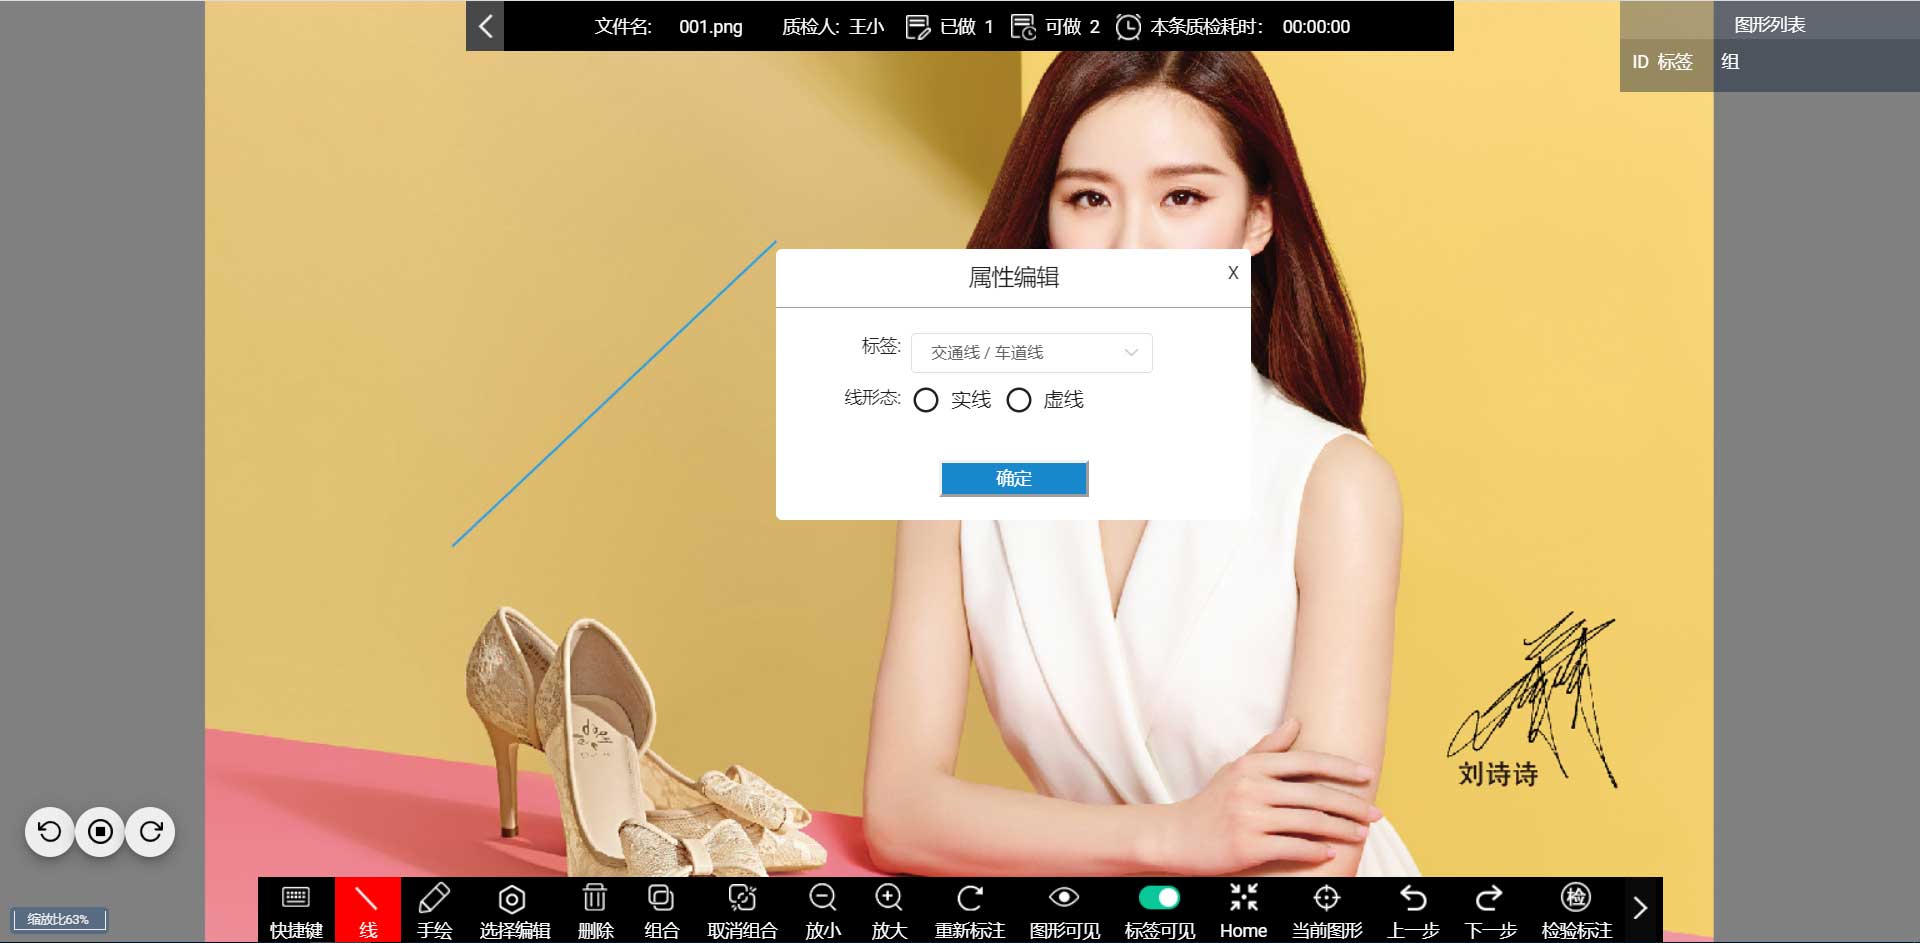Click the 质检人: 王小 text

[x=833, y=27]
